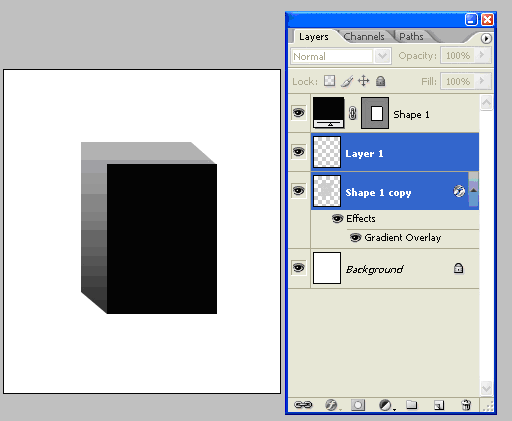512x421 pixels.
Task: Open the Opacity slider arrow
Action: [x=482, y=55]
